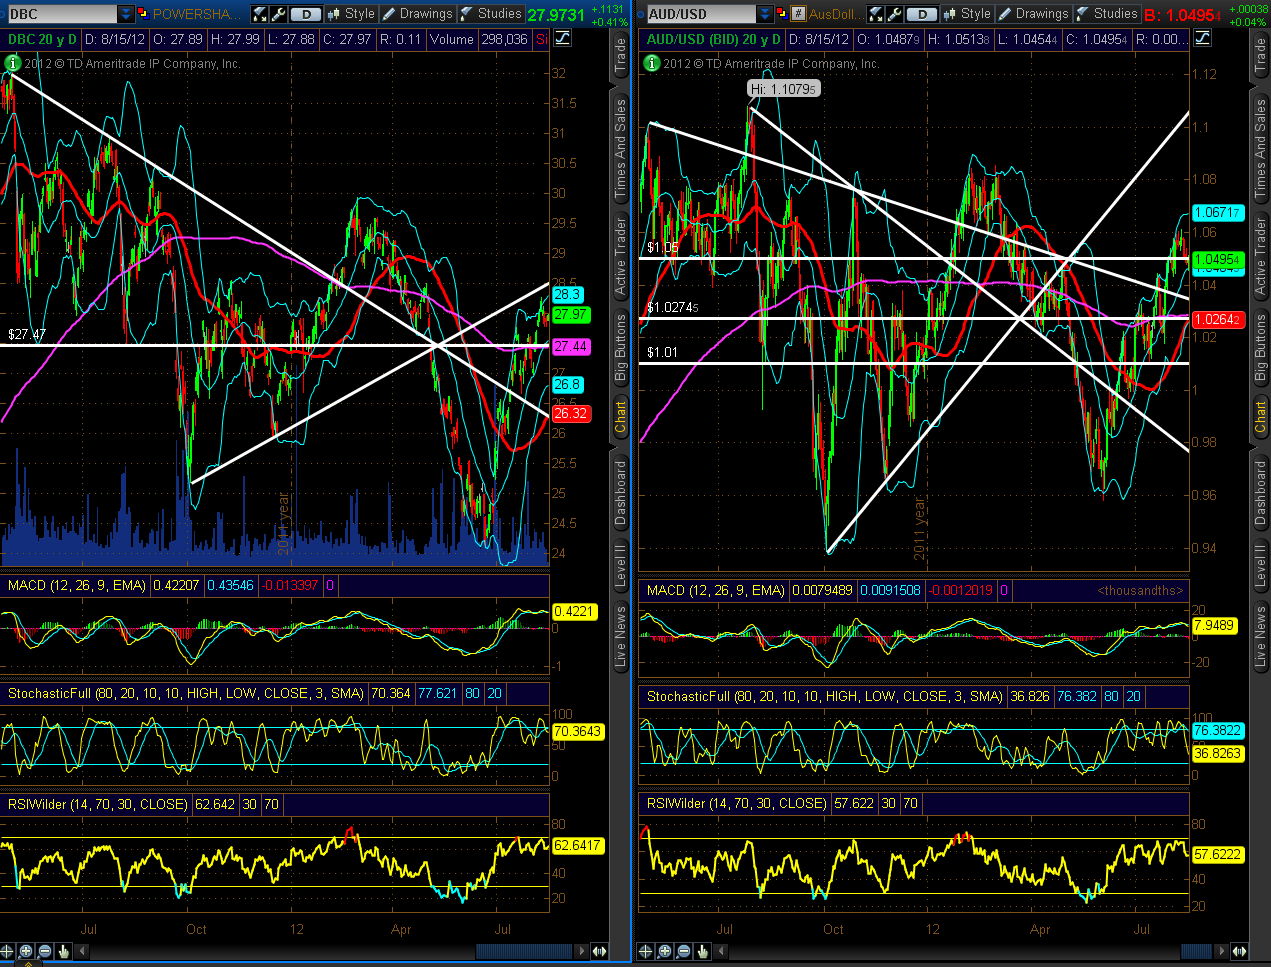Open Live News tab on right panel

tap(1260, 636)
